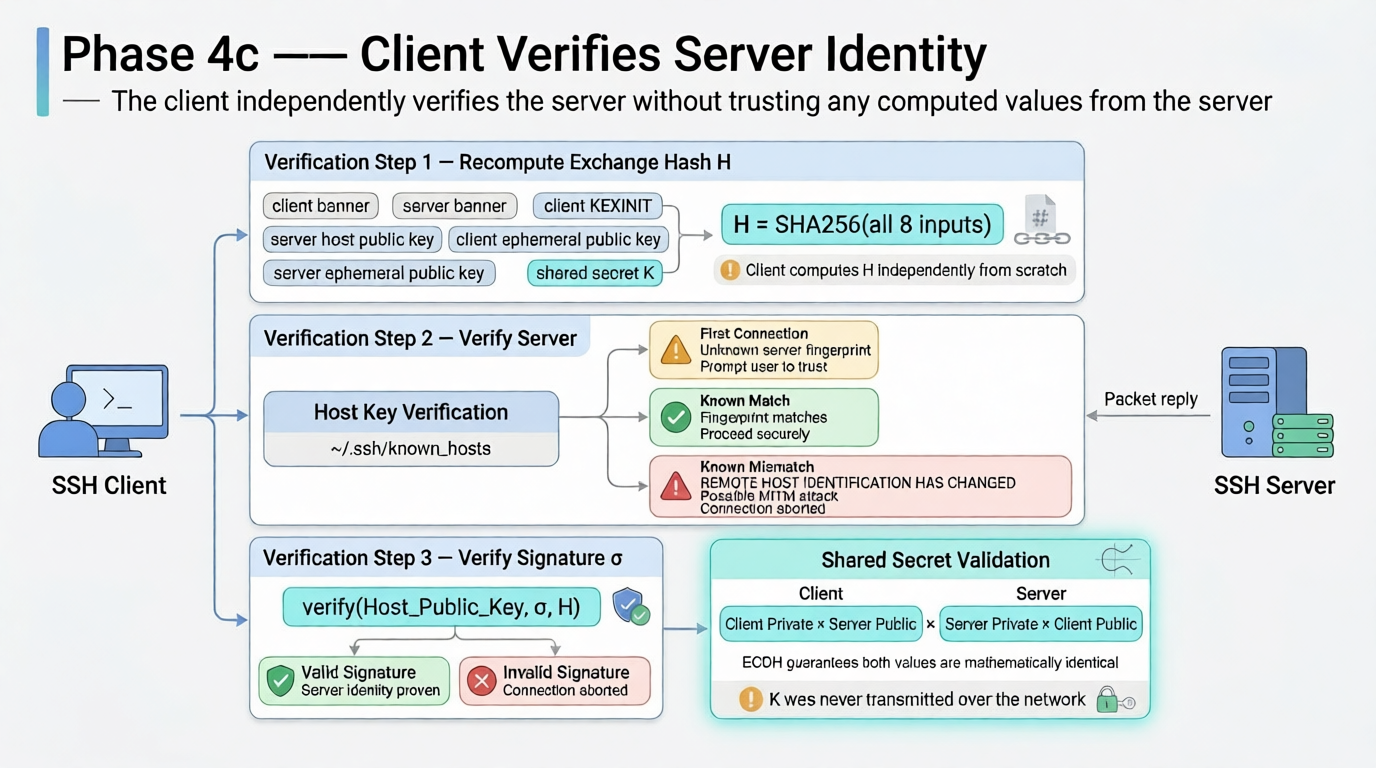Screen dimensions: 1376x768
Task: Click the 'Server' column label in Shared Secret Validation
Action: [x=1041, y=593]
